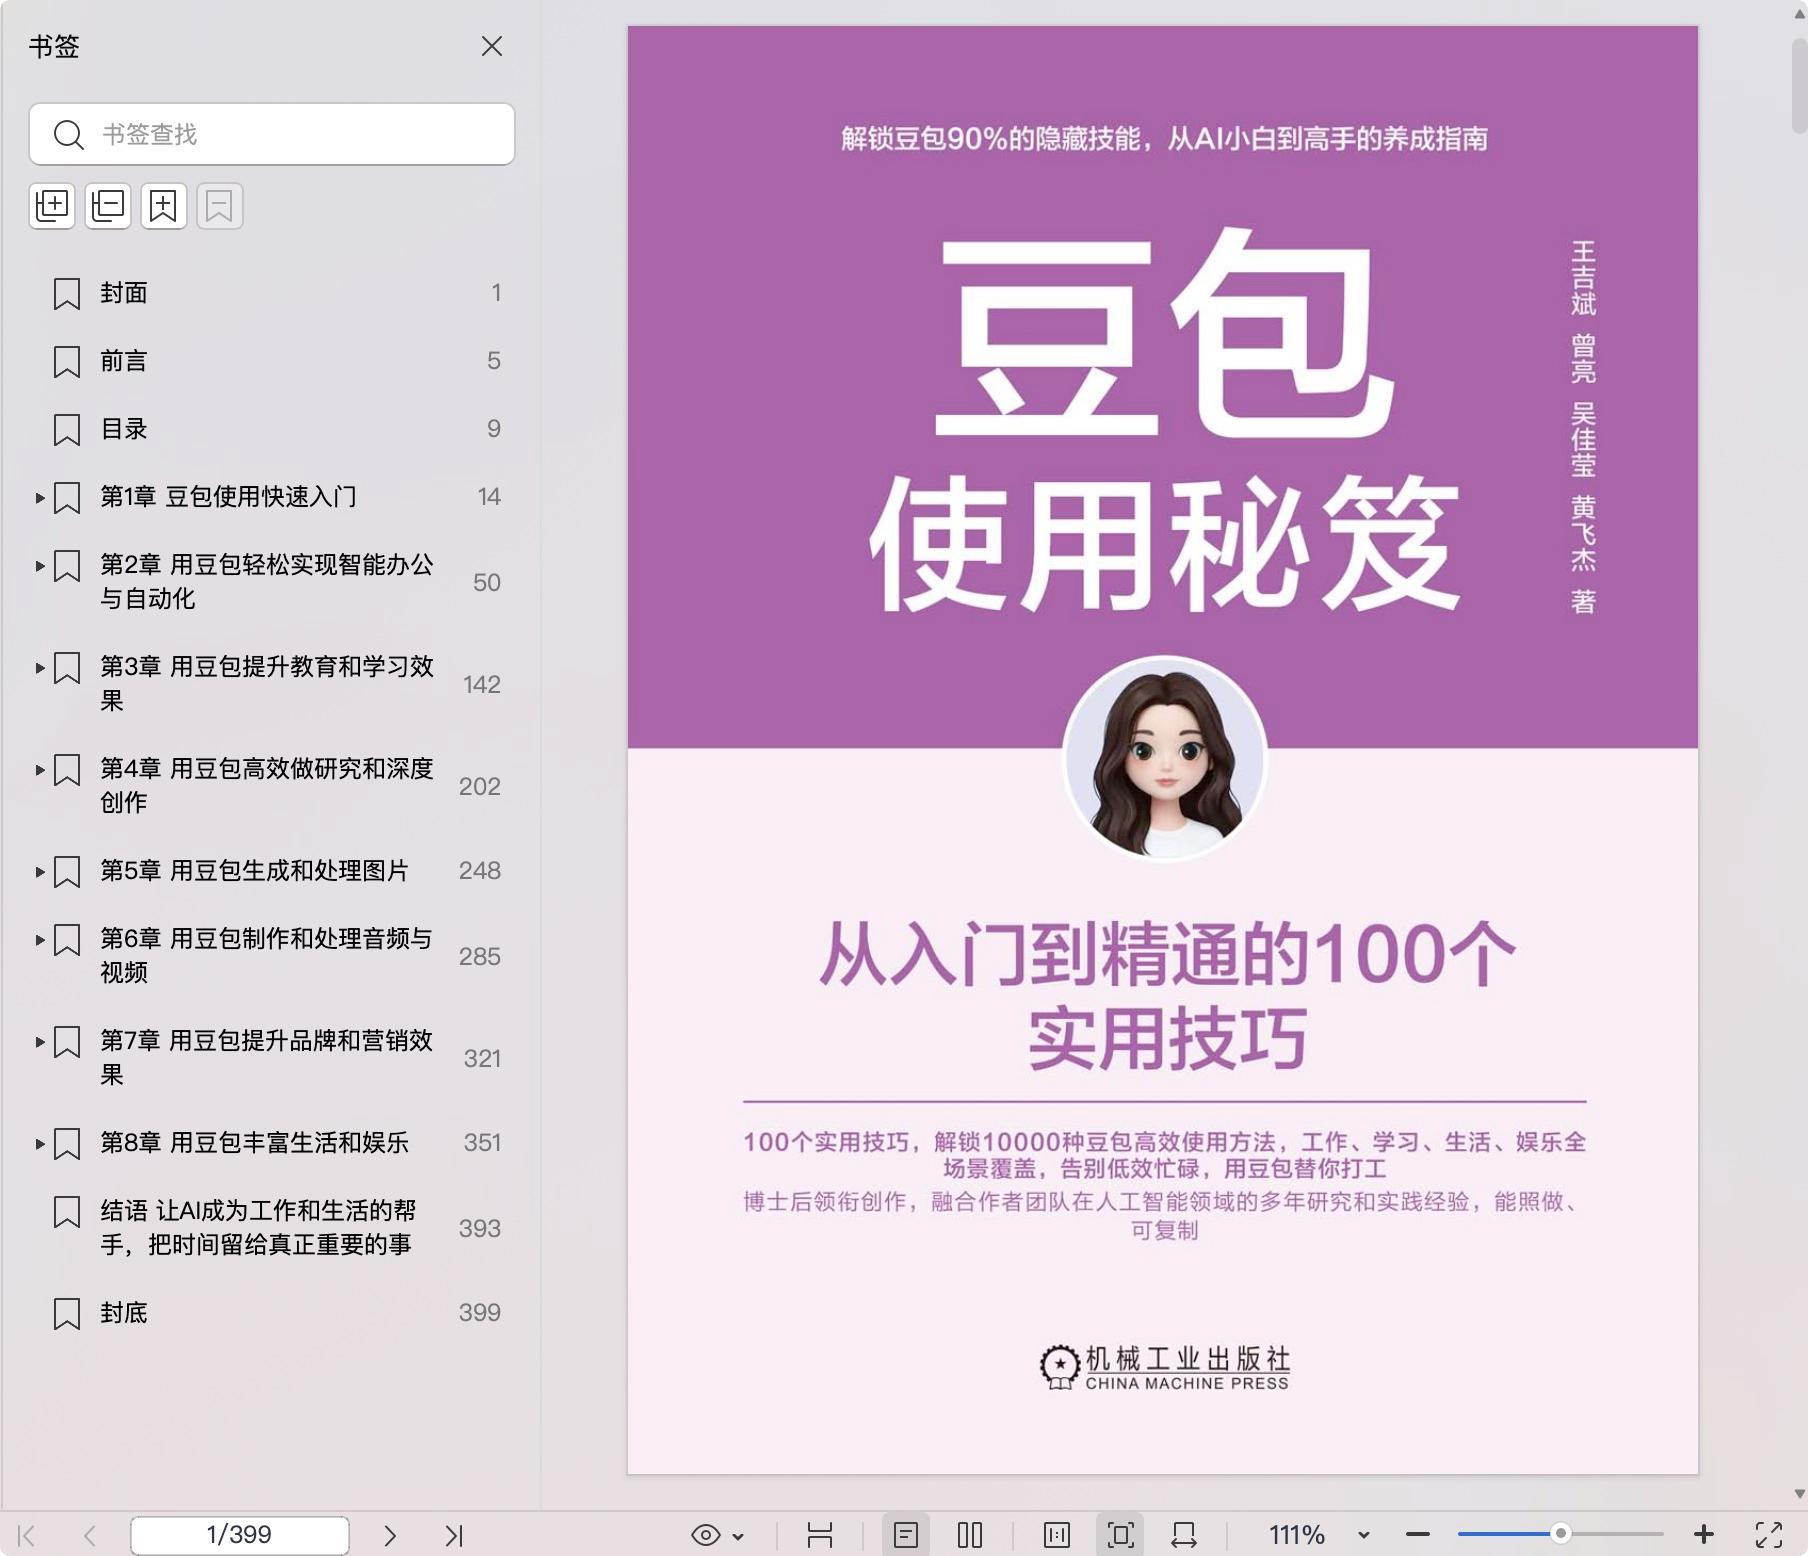Collapse all bookmarks icon

tap(108, 206)
